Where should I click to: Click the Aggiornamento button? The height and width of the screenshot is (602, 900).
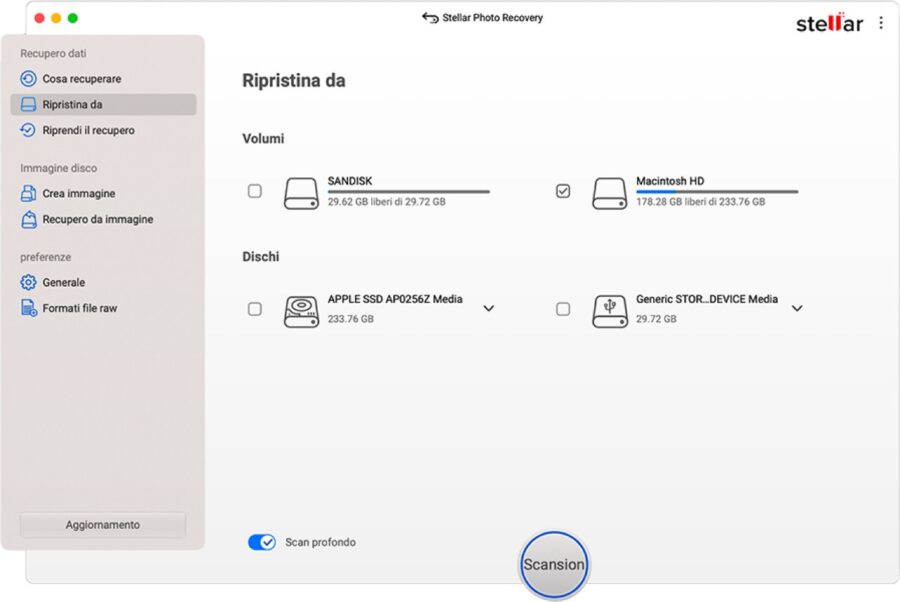coord(103,525)
